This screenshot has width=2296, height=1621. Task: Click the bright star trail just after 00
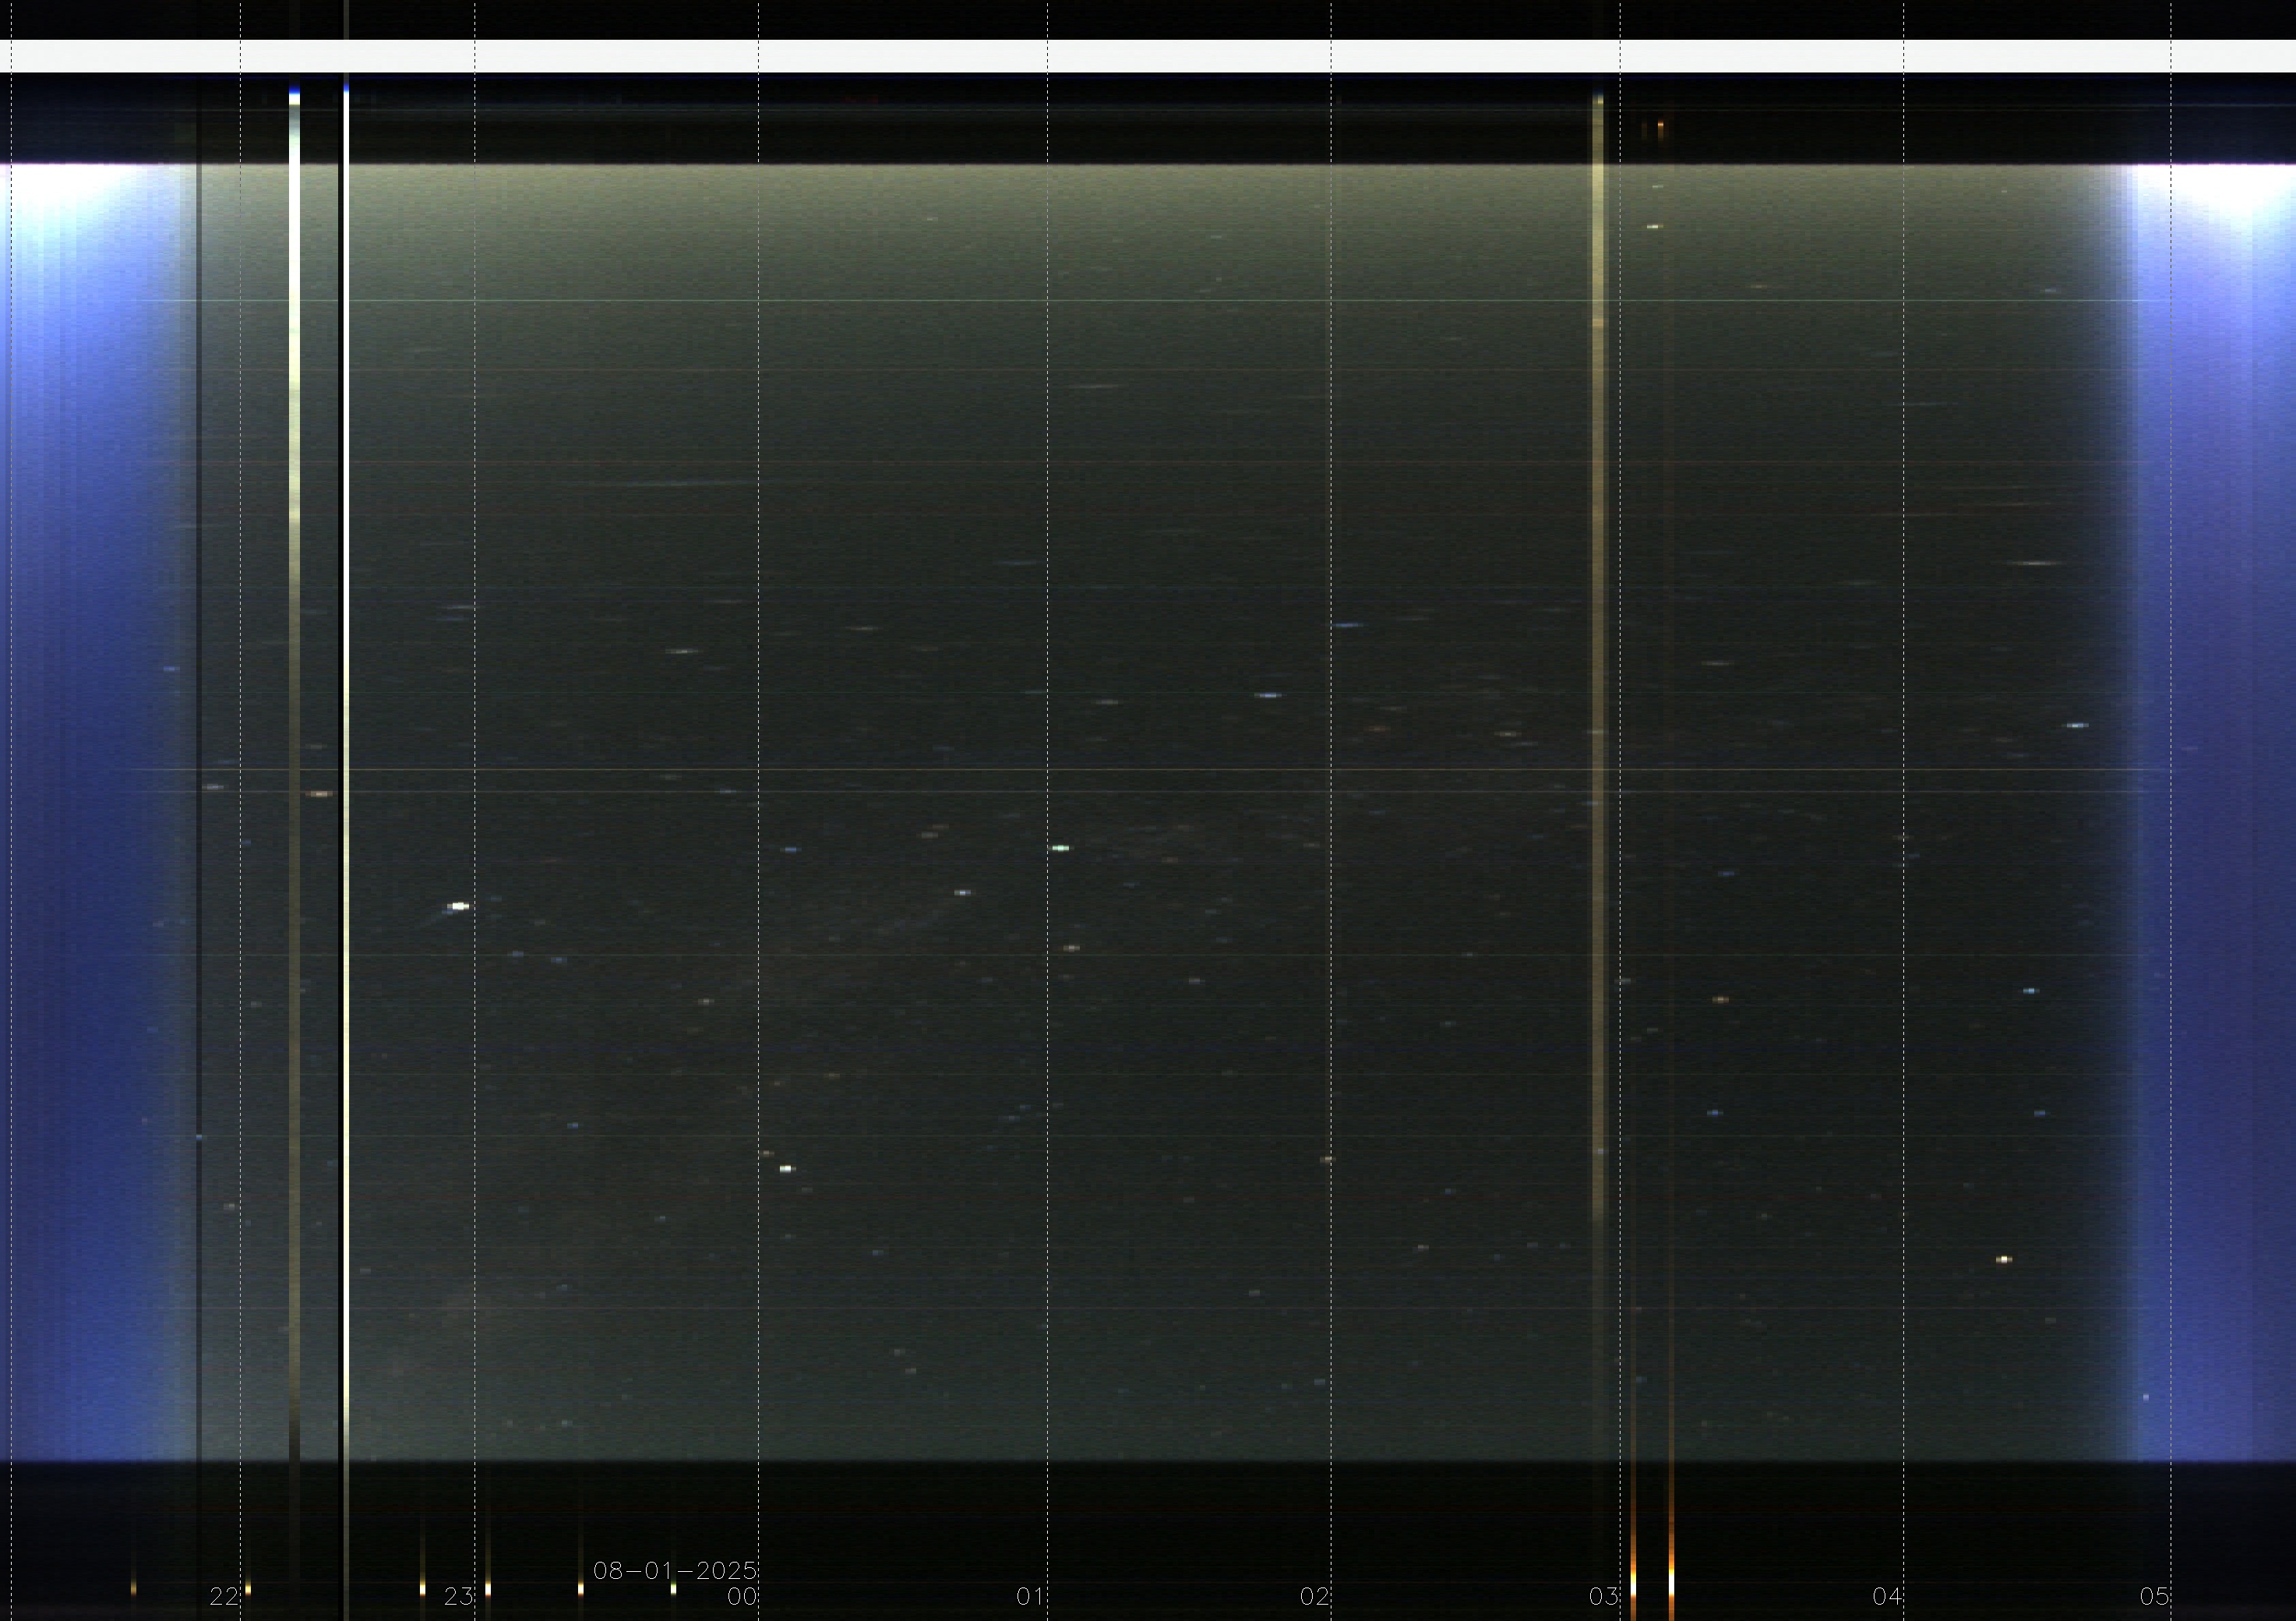786,1168
